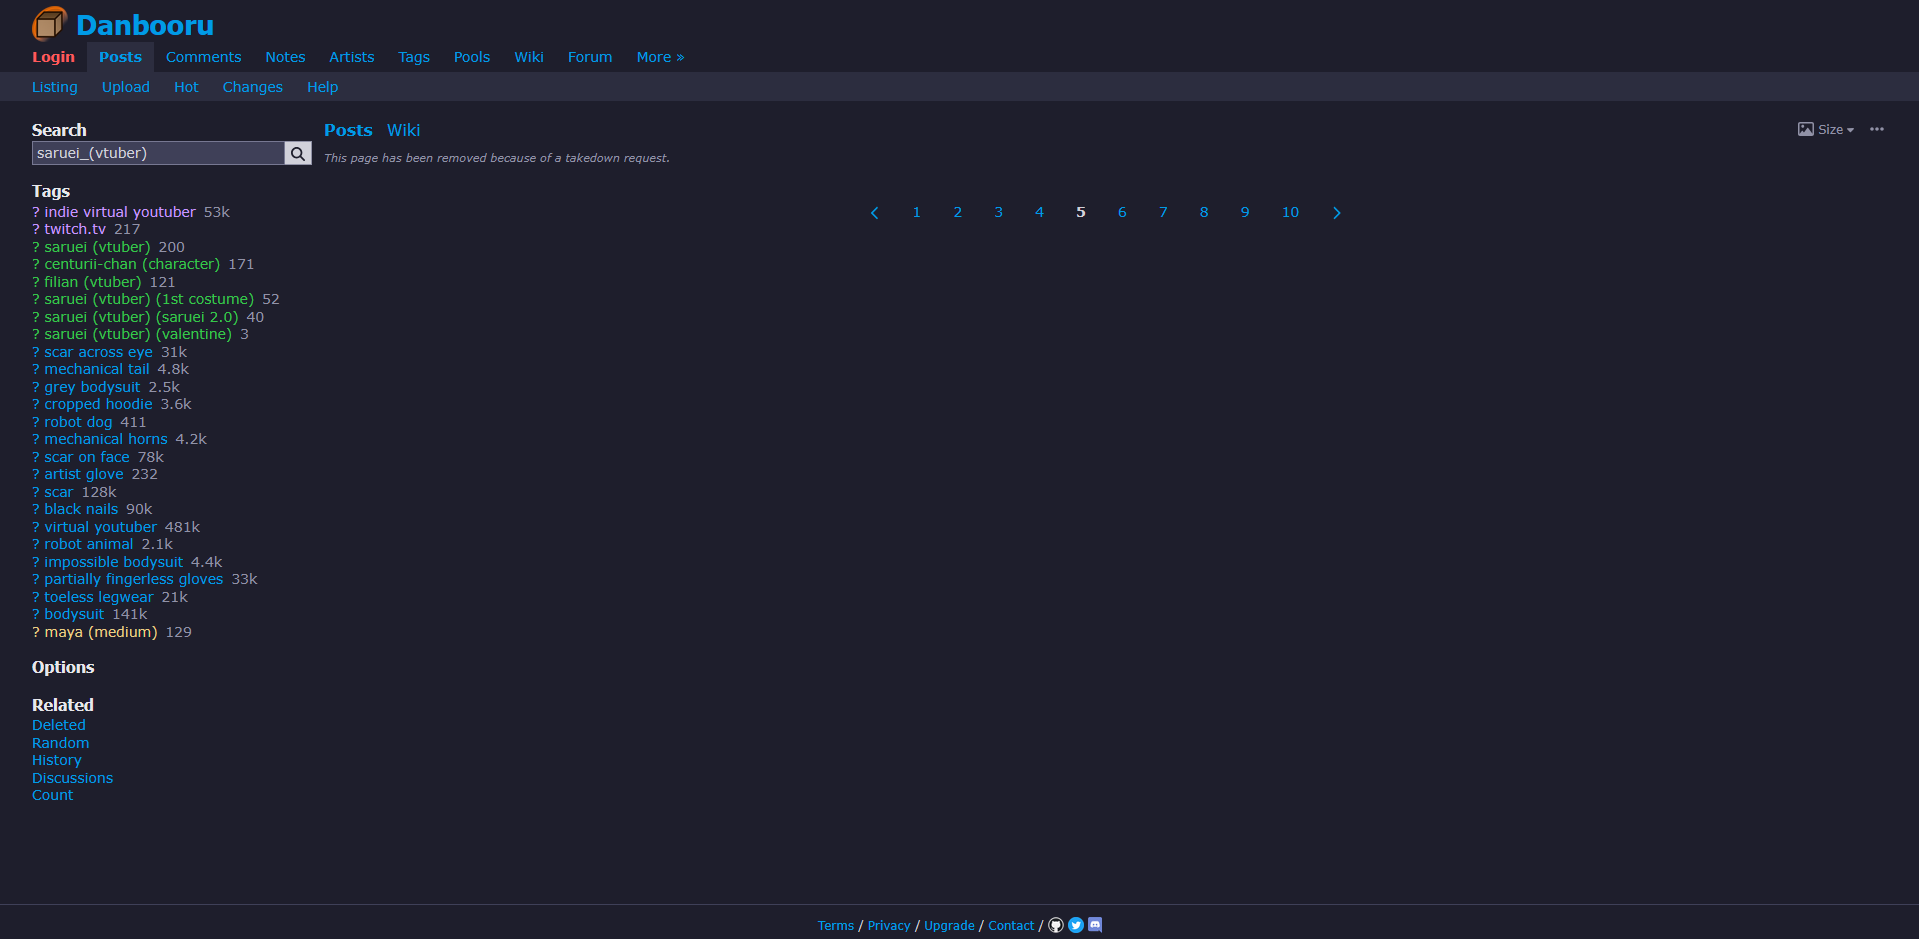Go to page 2
Screen dimensions: 1919x939
click(958, 212)
